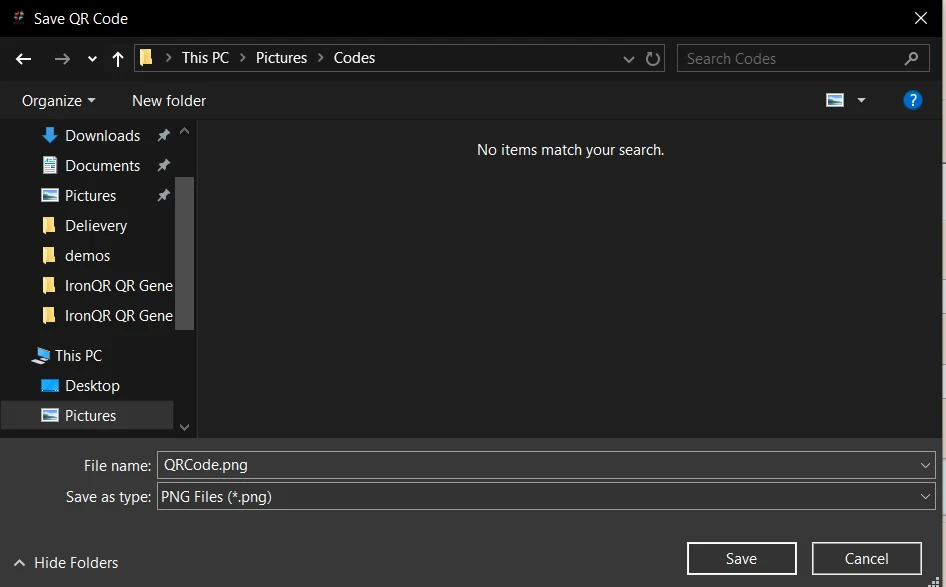Click the change view icon
The image size is (946, 587).
click(x=835, y=100)
